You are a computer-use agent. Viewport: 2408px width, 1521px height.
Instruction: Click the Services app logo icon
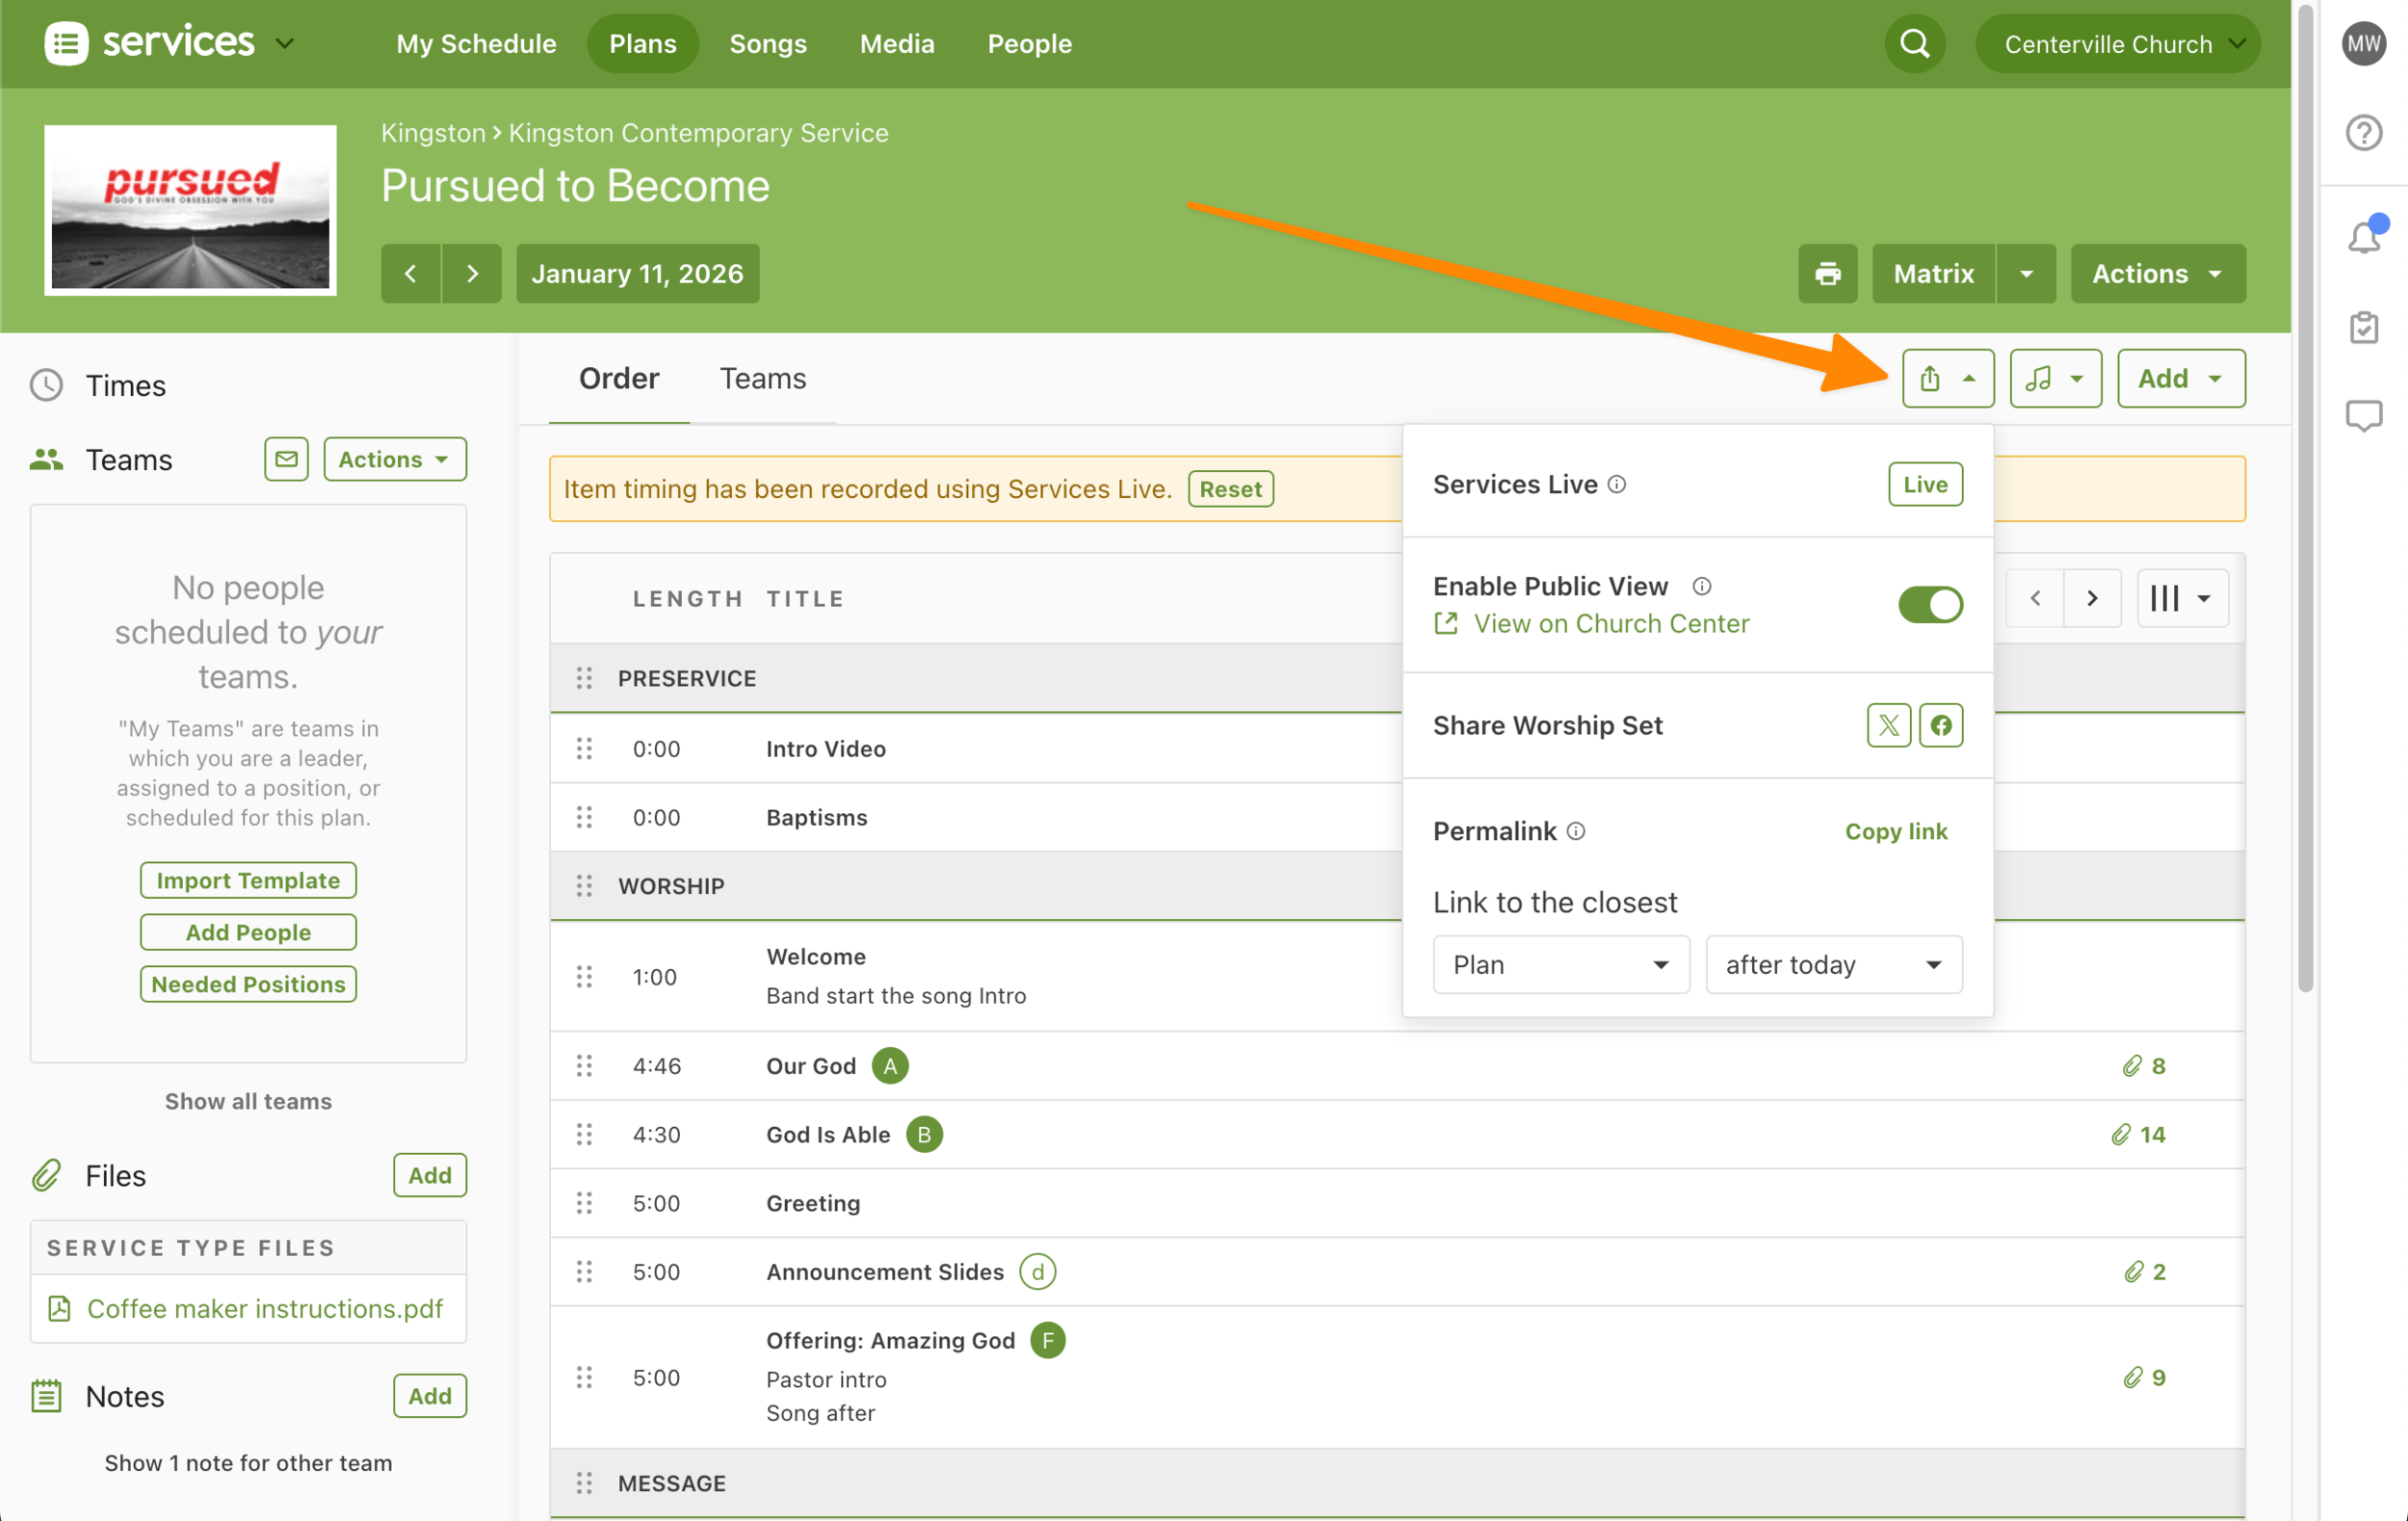[66, 43]
